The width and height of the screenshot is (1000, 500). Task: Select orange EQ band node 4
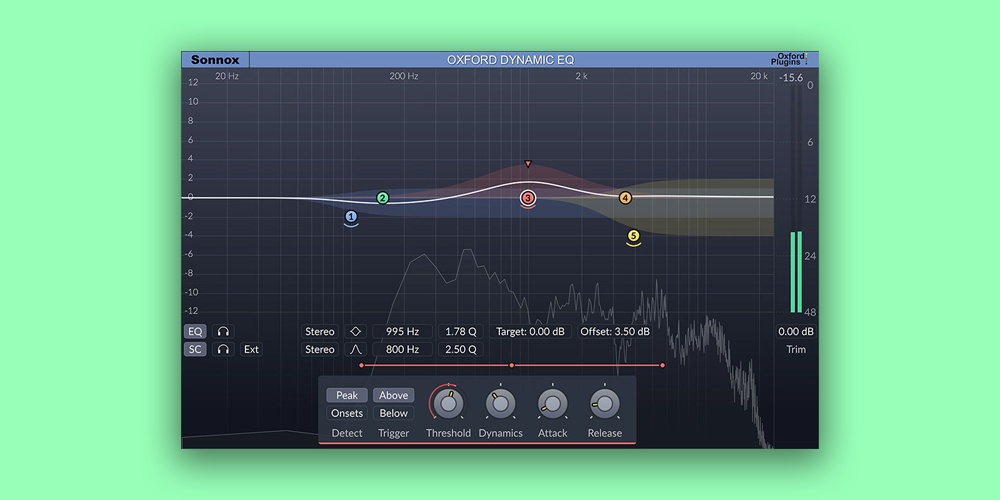point(625,198)
